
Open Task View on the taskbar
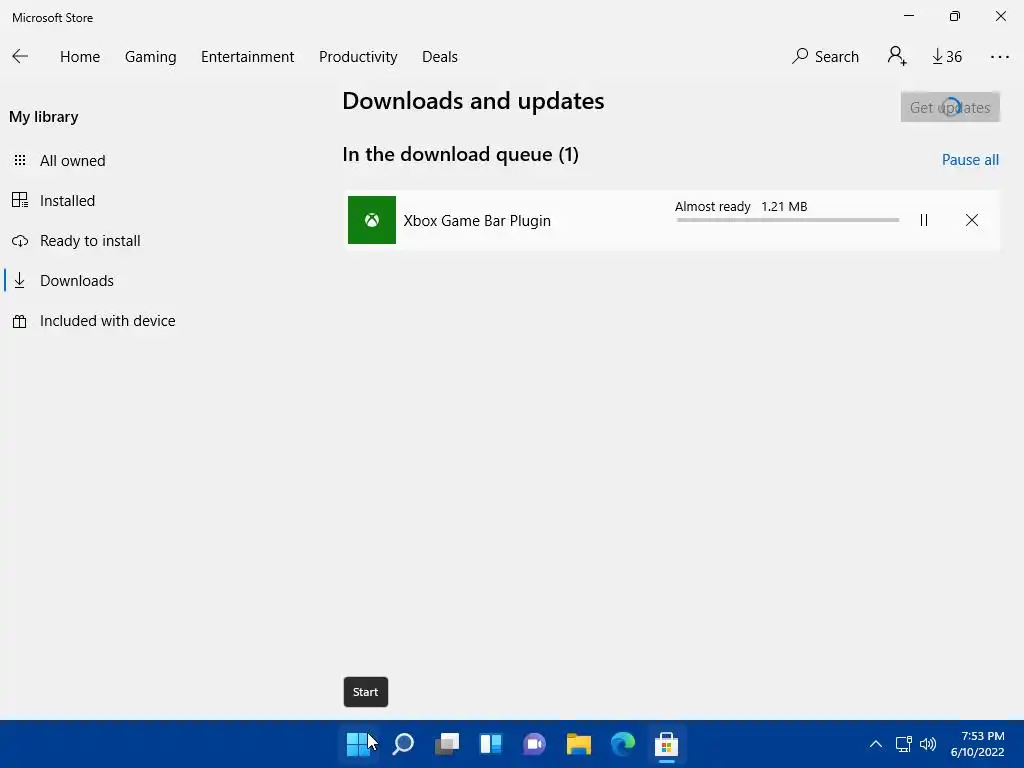(447, 744)
